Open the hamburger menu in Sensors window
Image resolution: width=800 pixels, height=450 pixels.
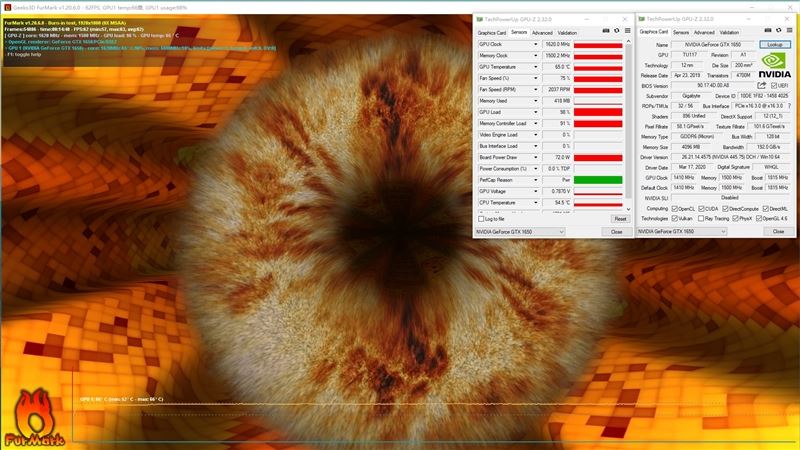[x=628, y=31]
